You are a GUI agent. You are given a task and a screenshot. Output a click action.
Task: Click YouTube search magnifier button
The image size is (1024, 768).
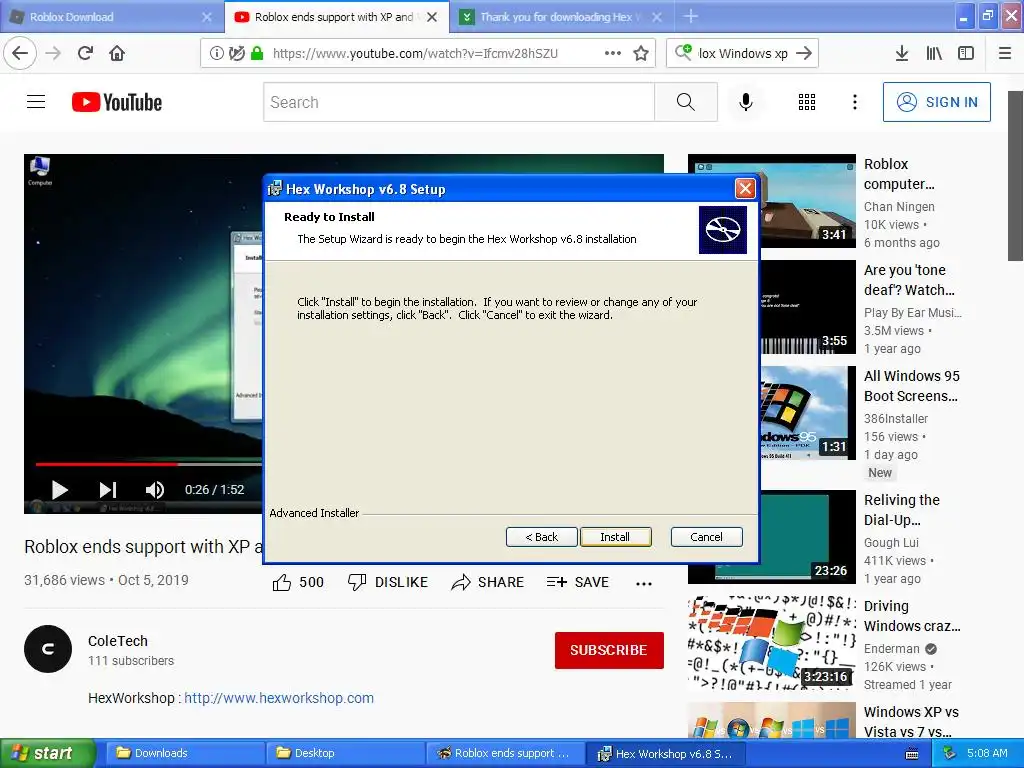click(x=686, y=102)
